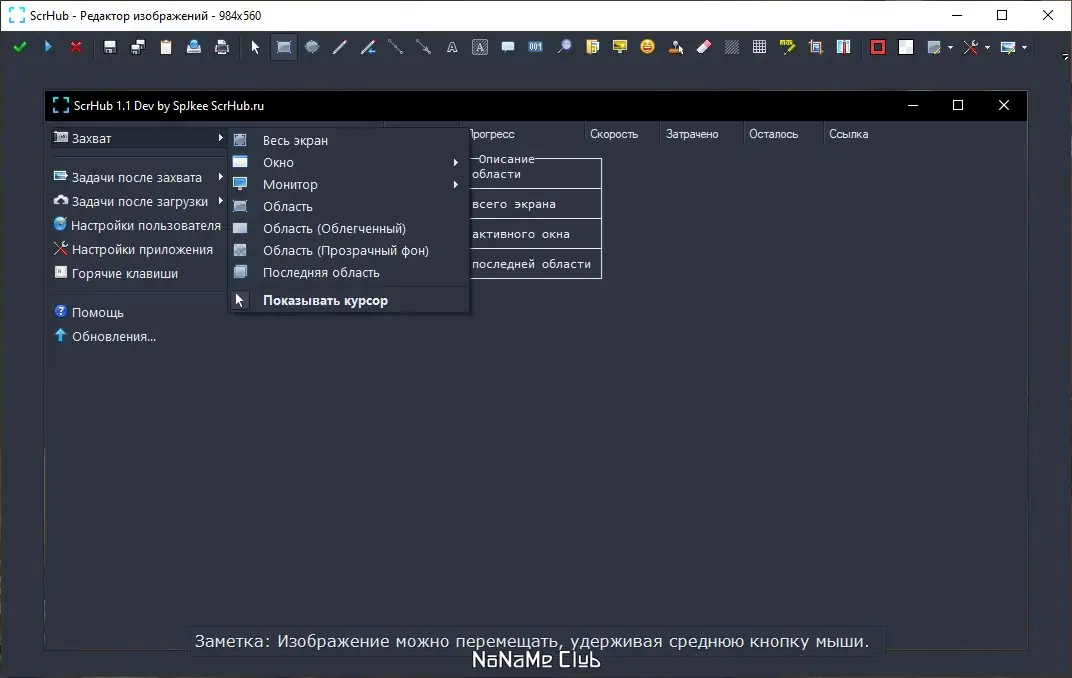Copy the image to clipboard via clipboard icon
The image size is (1072, 678).
165,47
